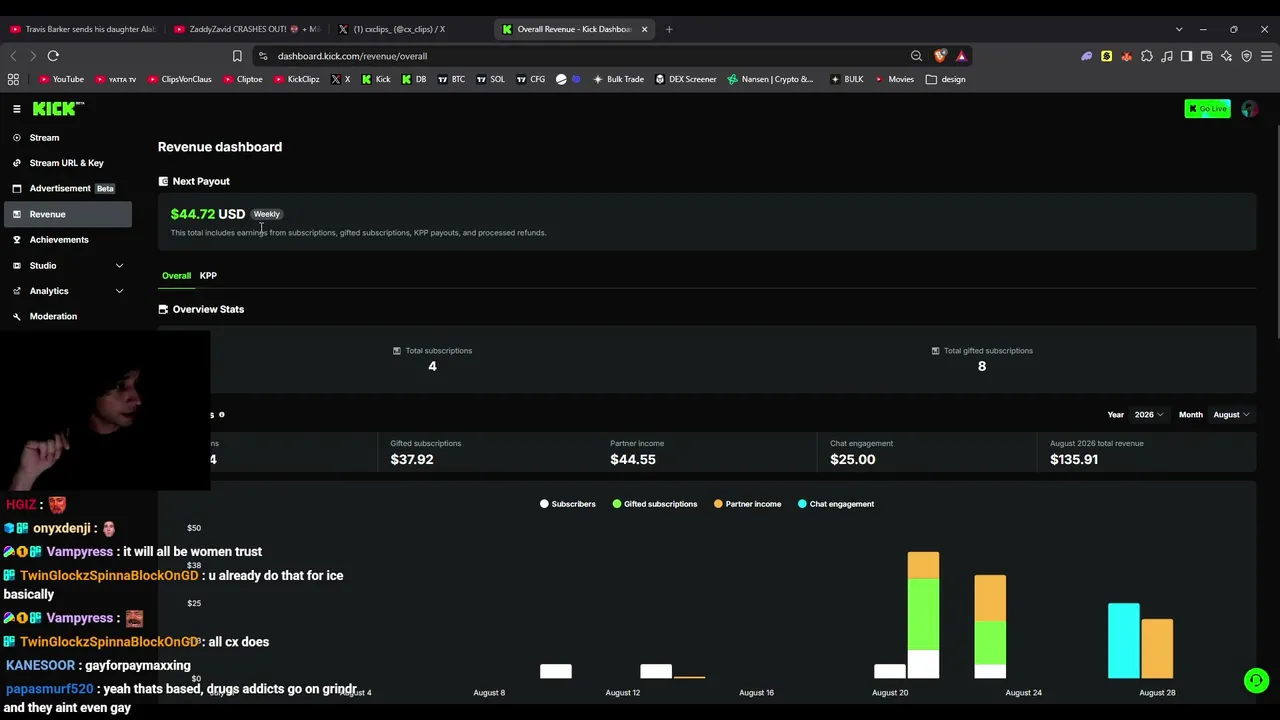Click the red fox extension icon
The width and height of the screenshot is (1280, 720).
point(1127,56)
